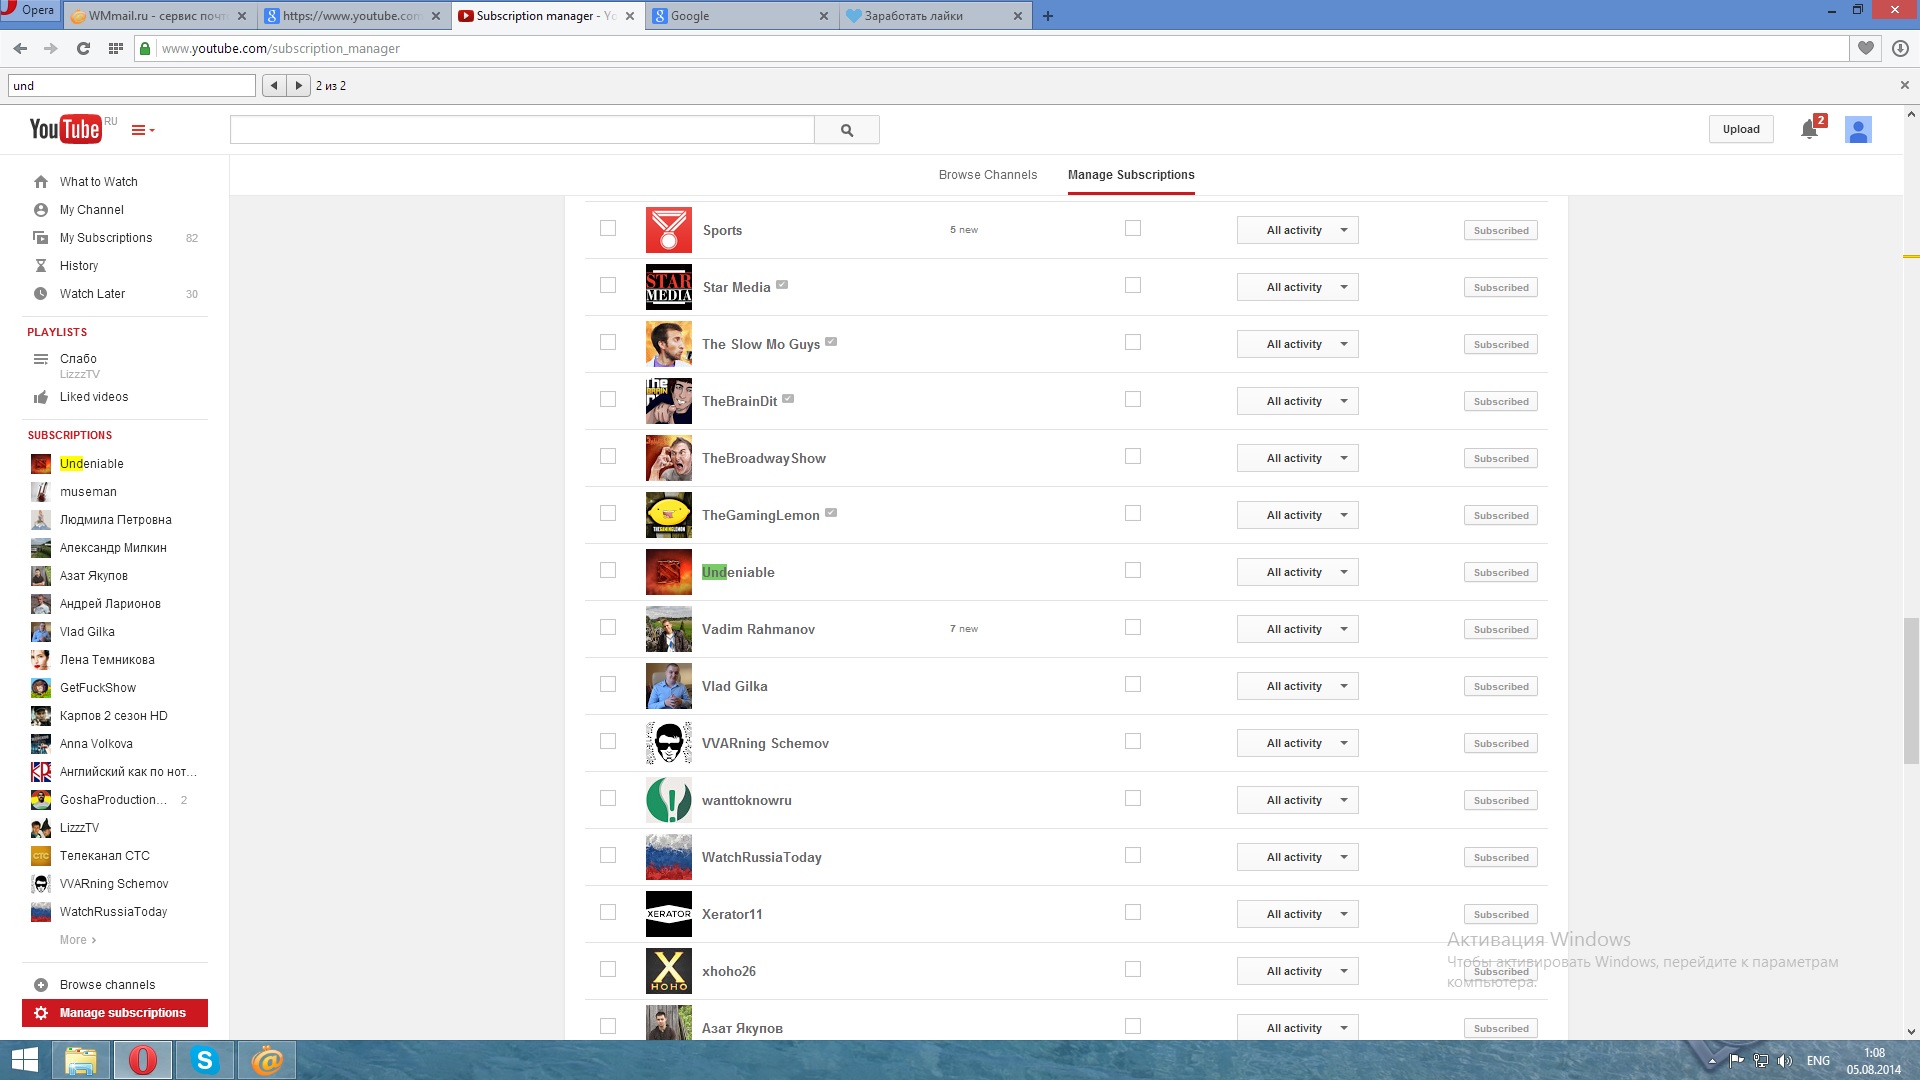This screenshot has width=1920, height=1080.
Task: Click the Upload button
Action: coord(1740,129)
